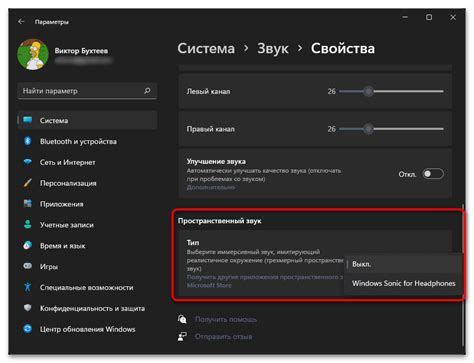Click the Правый канал label

coord(211,129)
